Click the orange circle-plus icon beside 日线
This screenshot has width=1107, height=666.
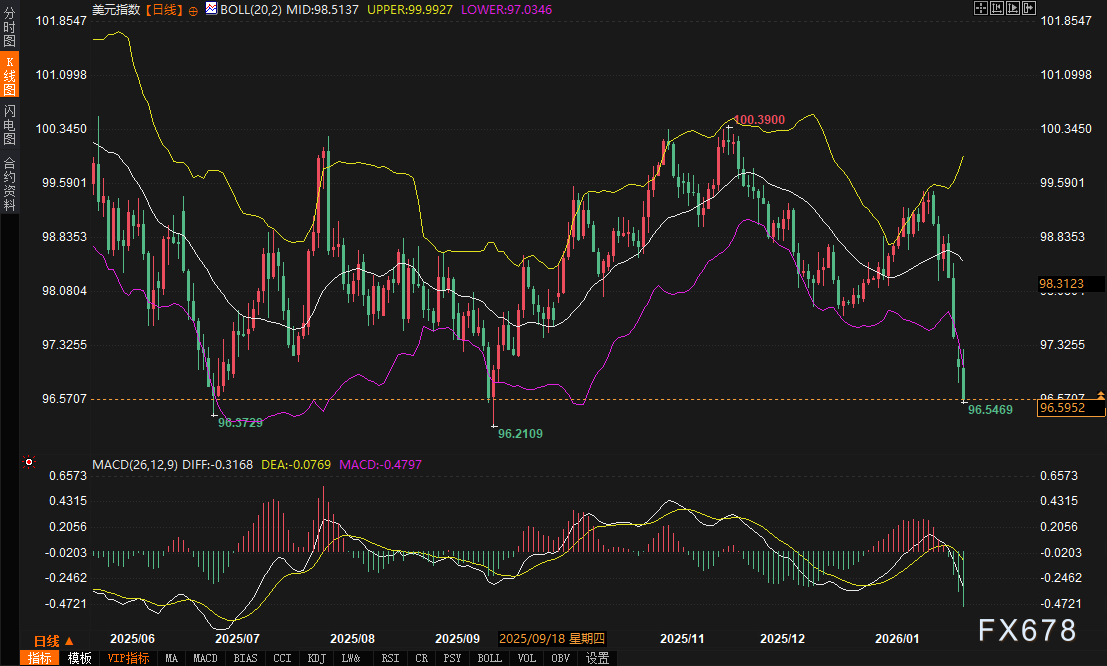[x=193, y=9]
